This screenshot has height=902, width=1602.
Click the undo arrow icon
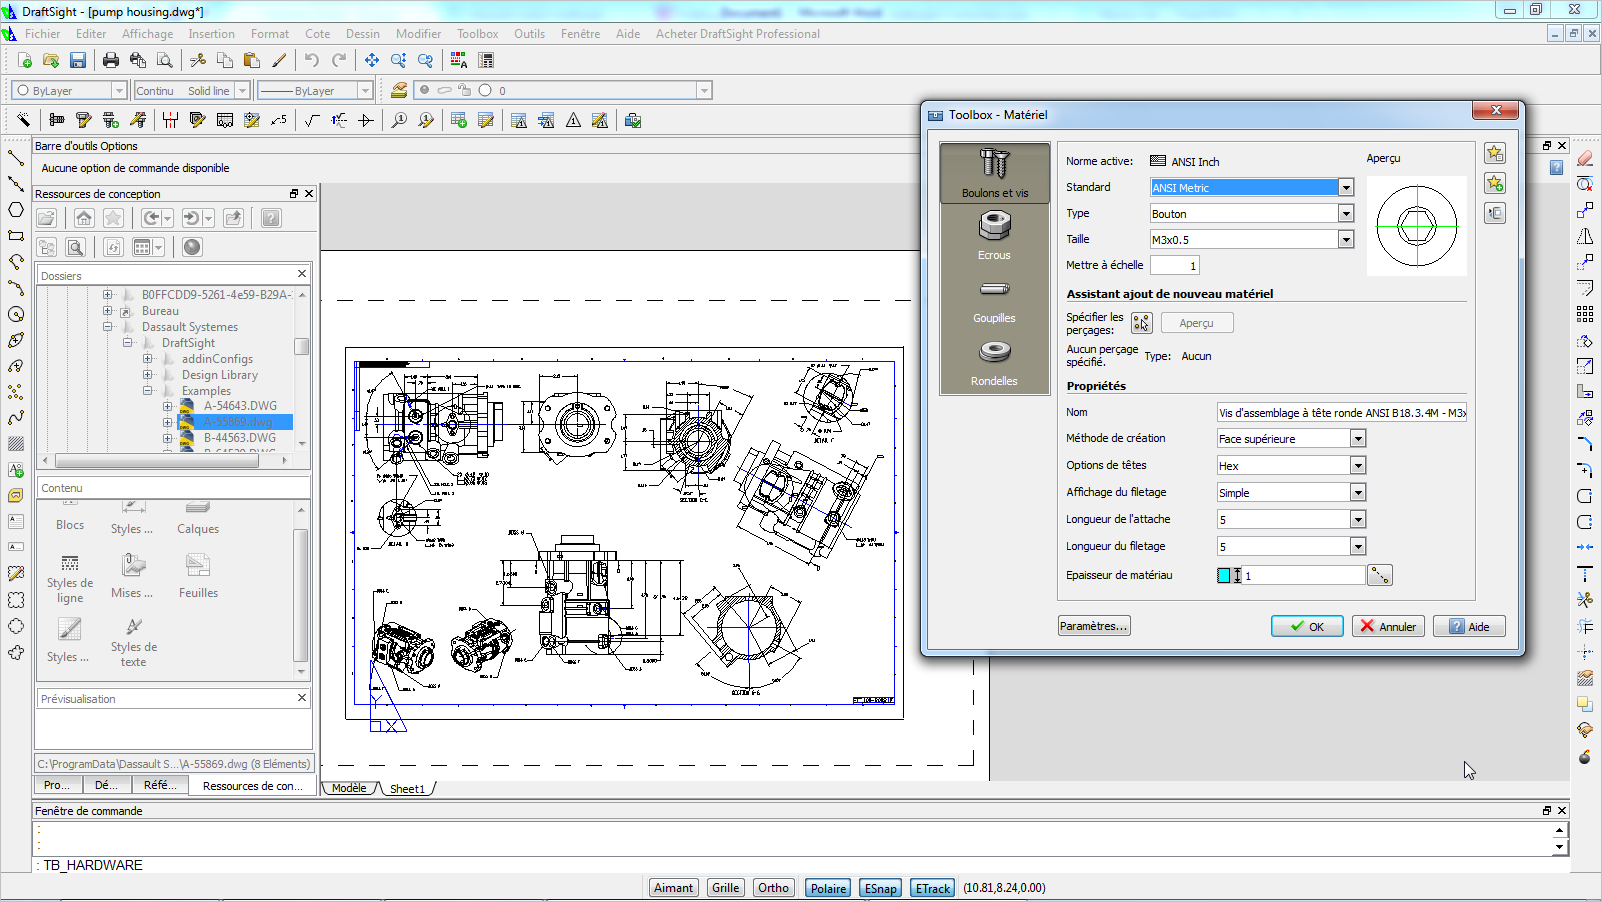tap(312, 61)
